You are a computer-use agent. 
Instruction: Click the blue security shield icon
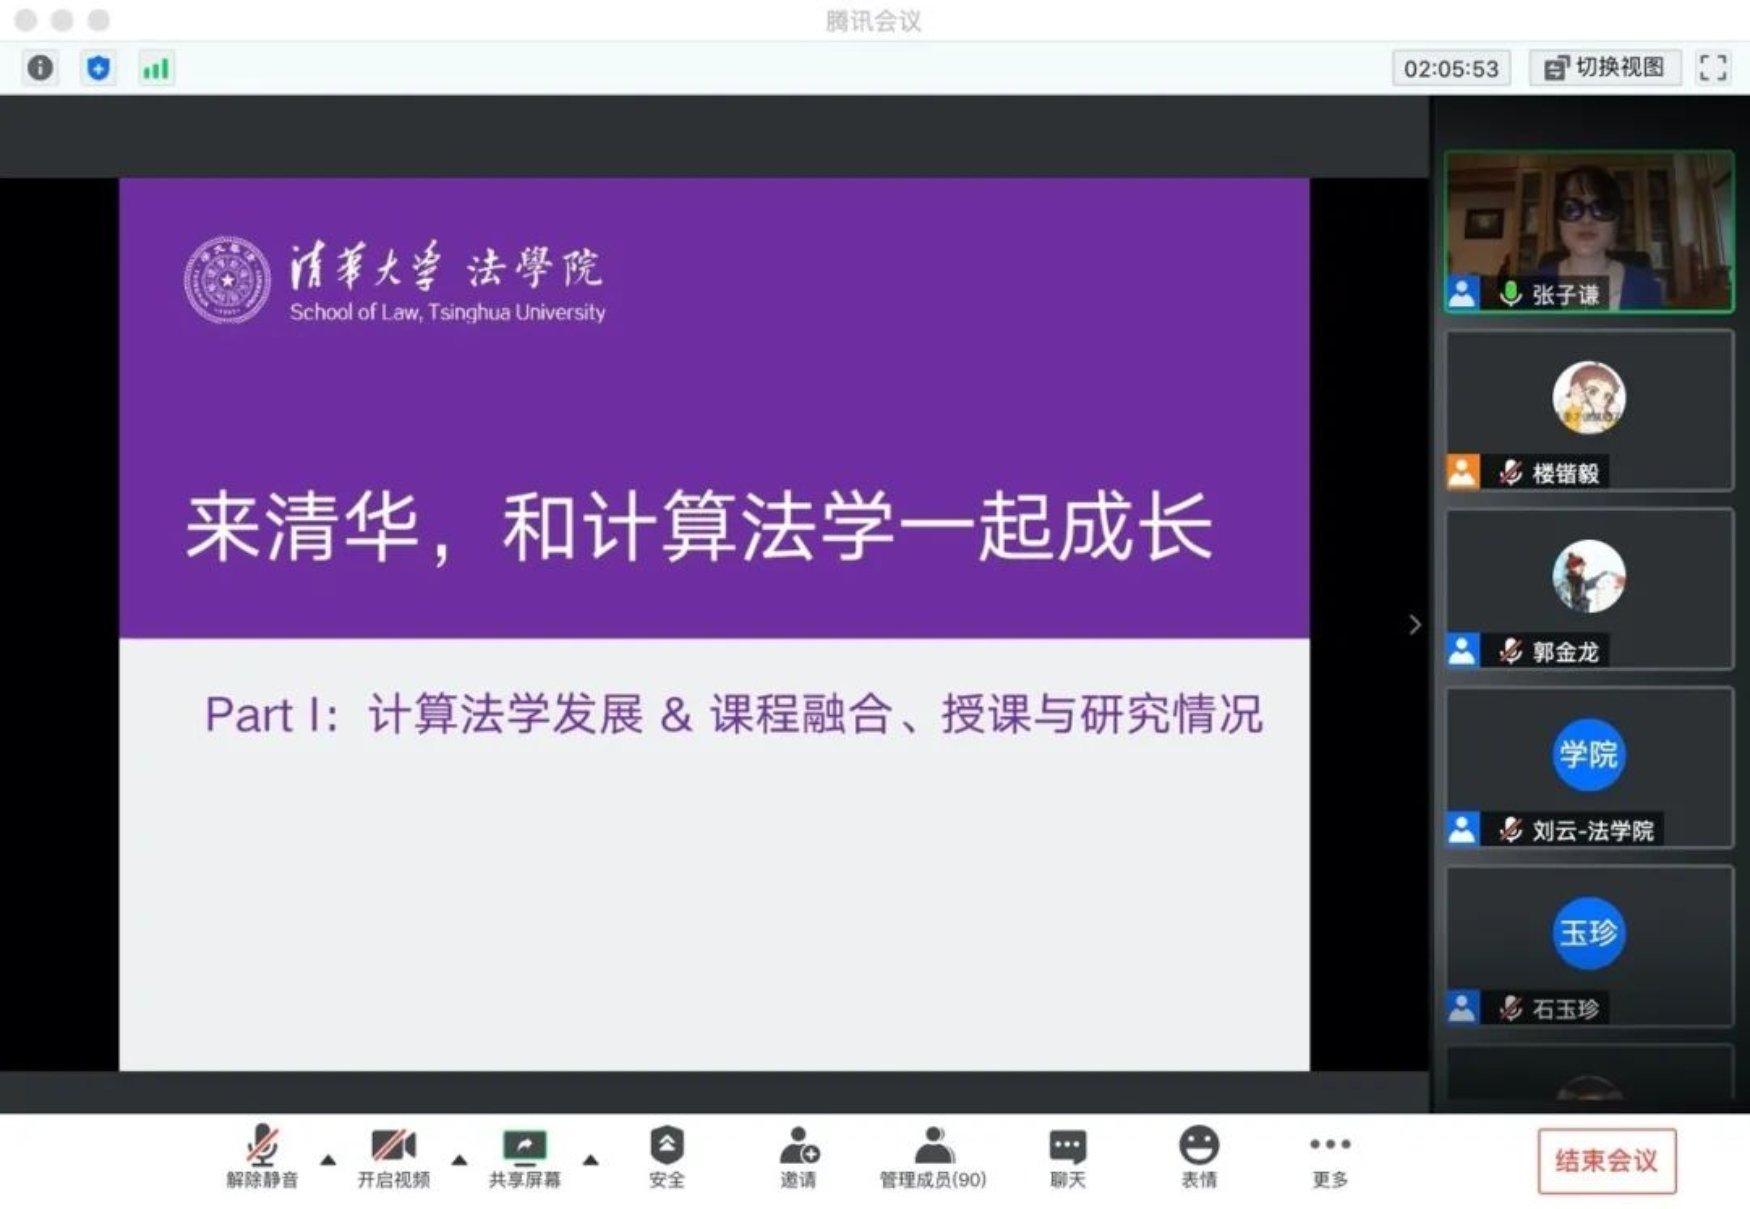[x=98, y=68]
